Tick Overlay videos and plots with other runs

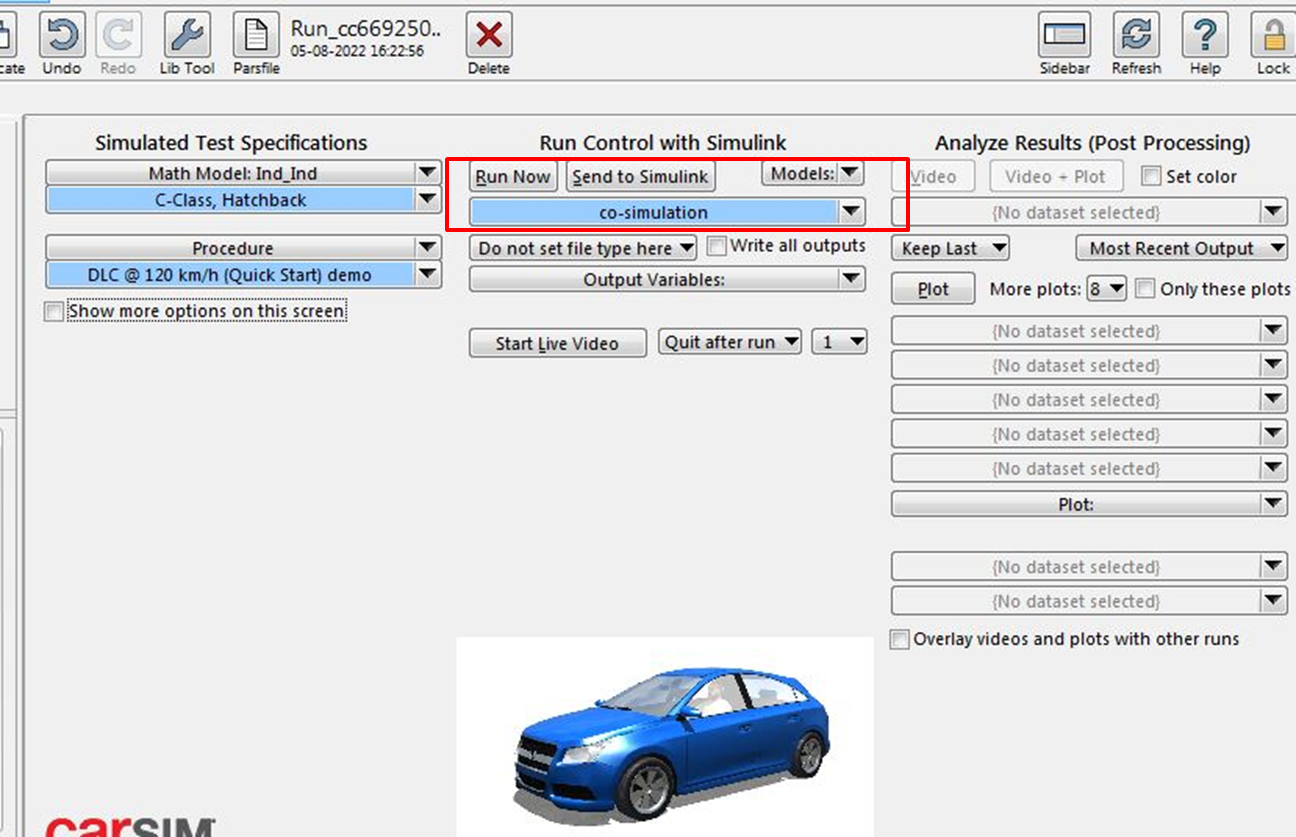tap(900, 639)
